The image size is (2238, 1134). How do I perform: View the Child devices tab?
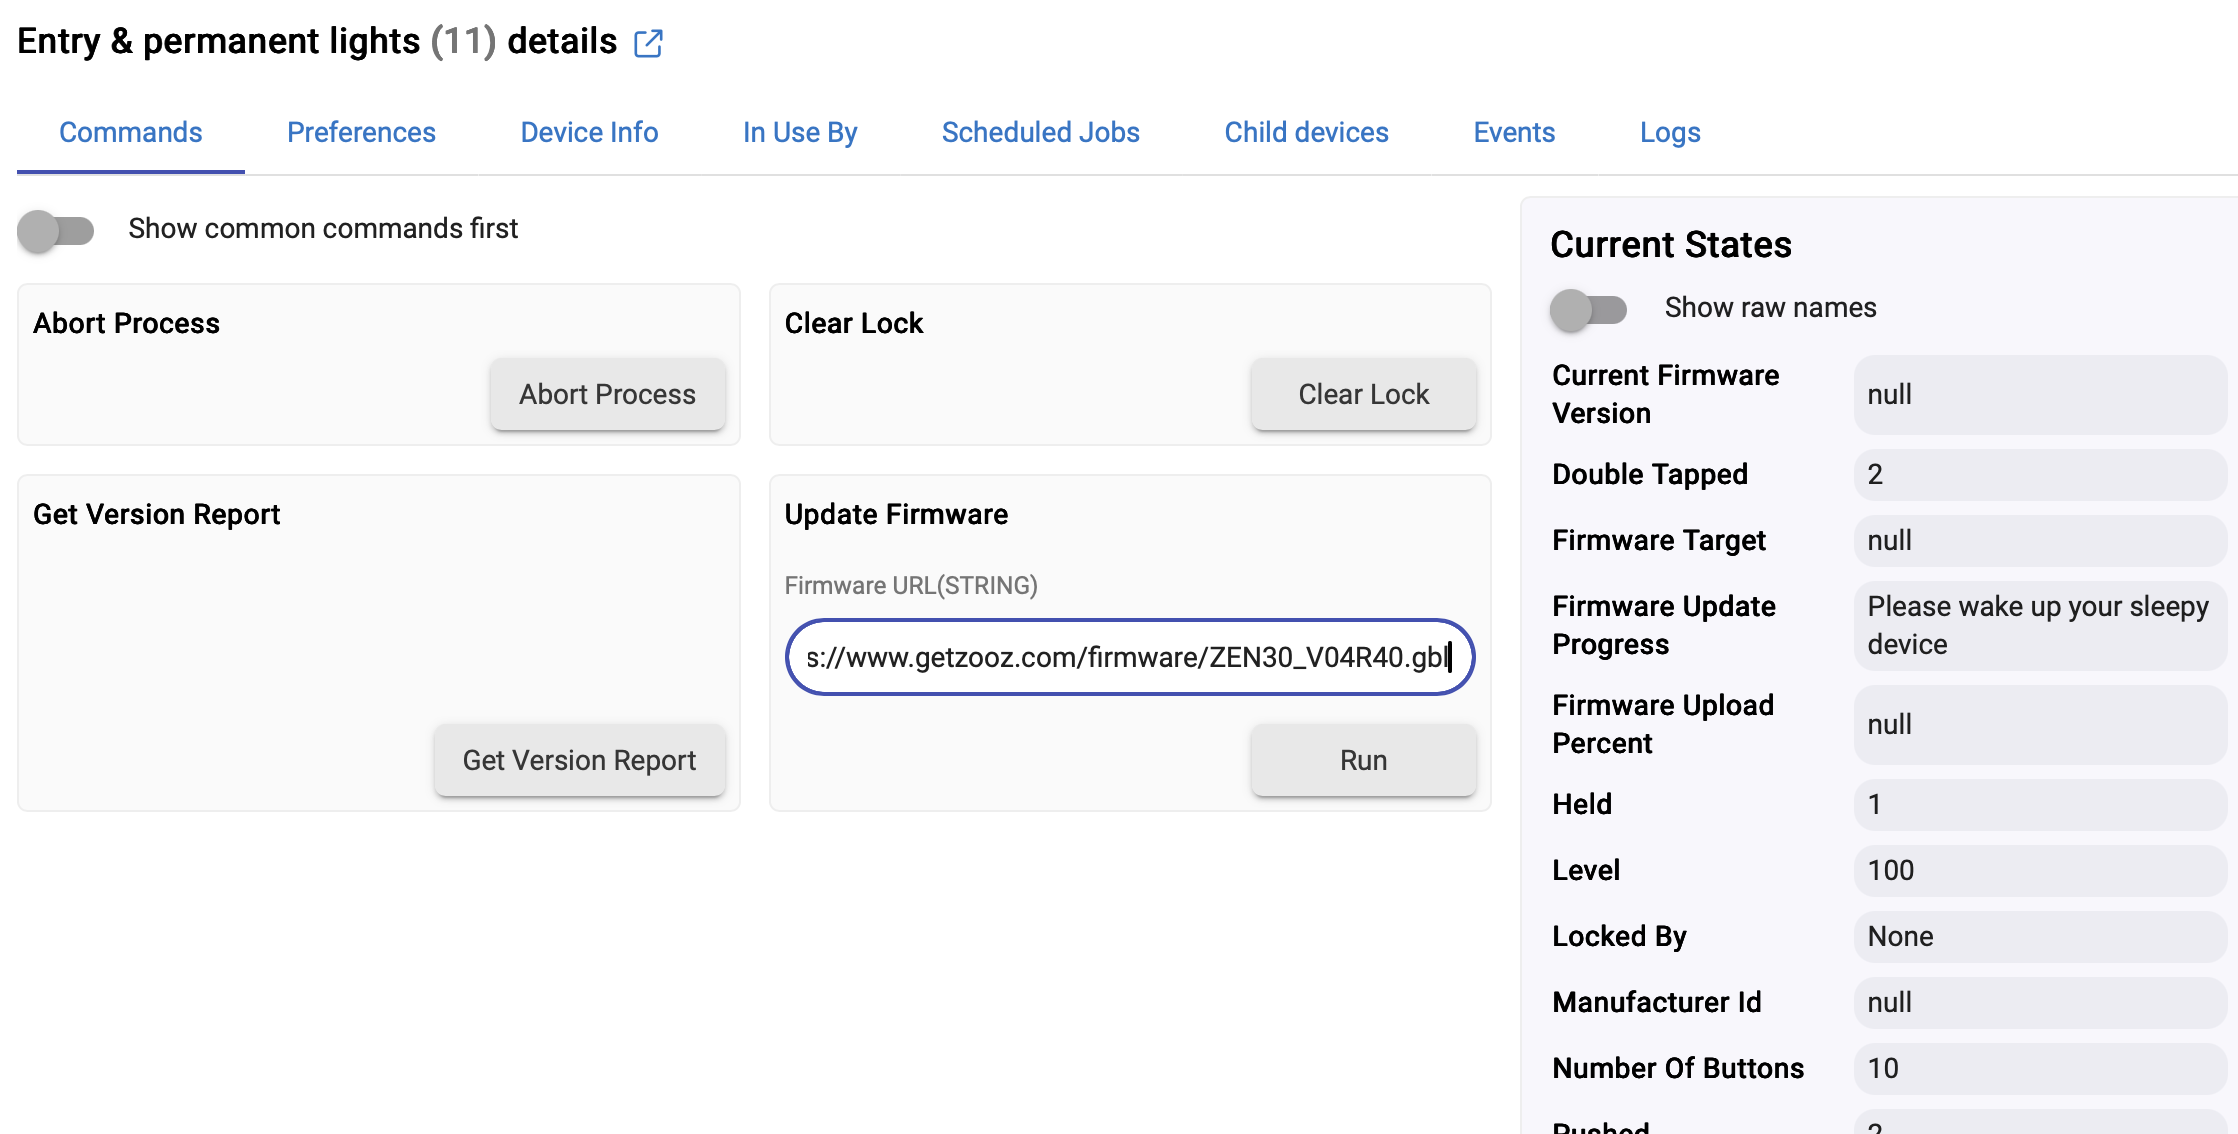[x=1306, y=133]
